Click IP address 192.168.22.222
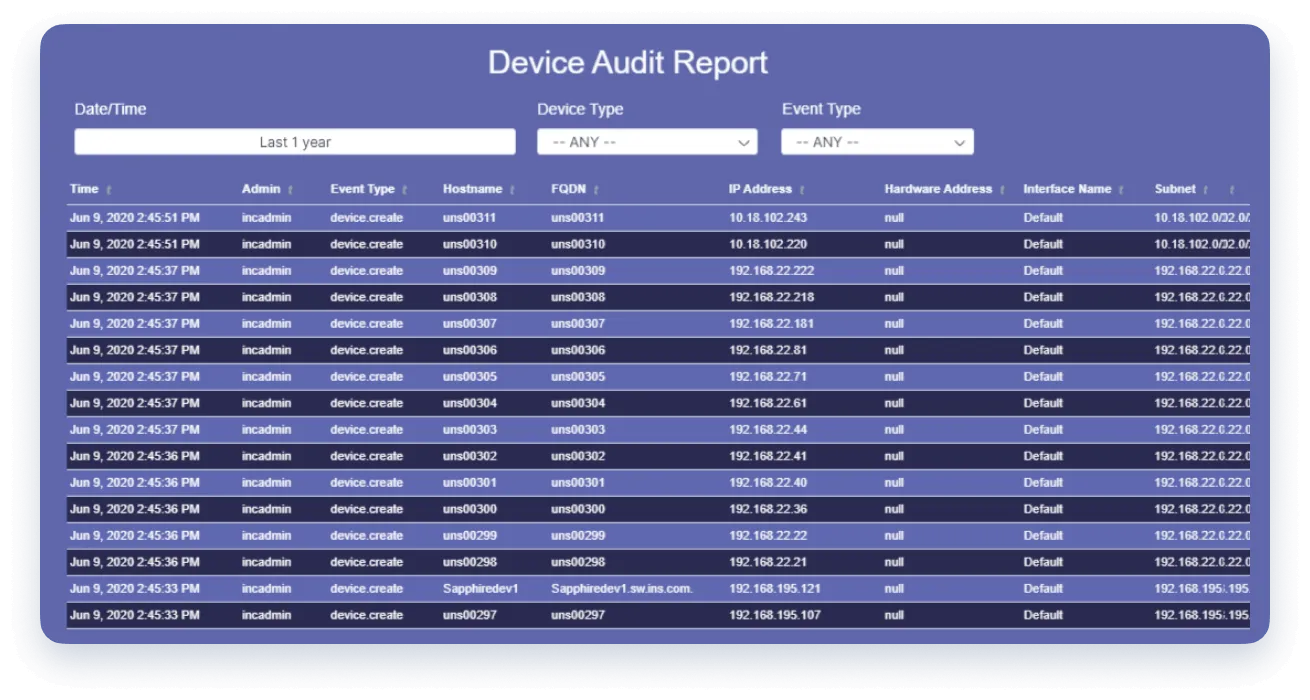This screenshot has width=1310, height=700. pyautogui.click(x=772, y=271)
